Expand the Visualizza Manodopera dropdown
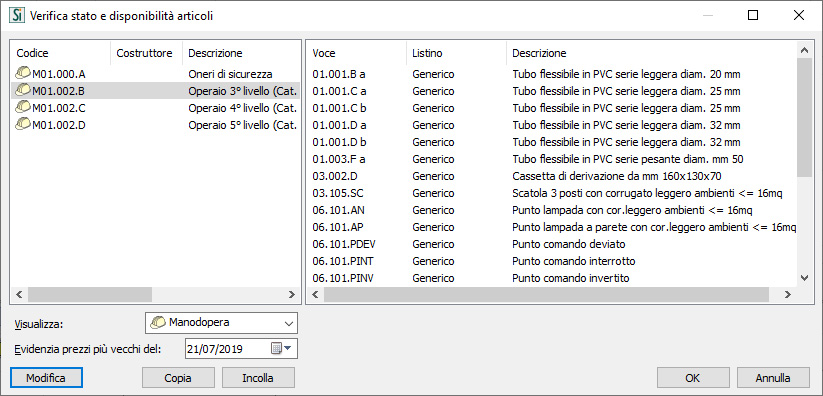 [221, 323]
